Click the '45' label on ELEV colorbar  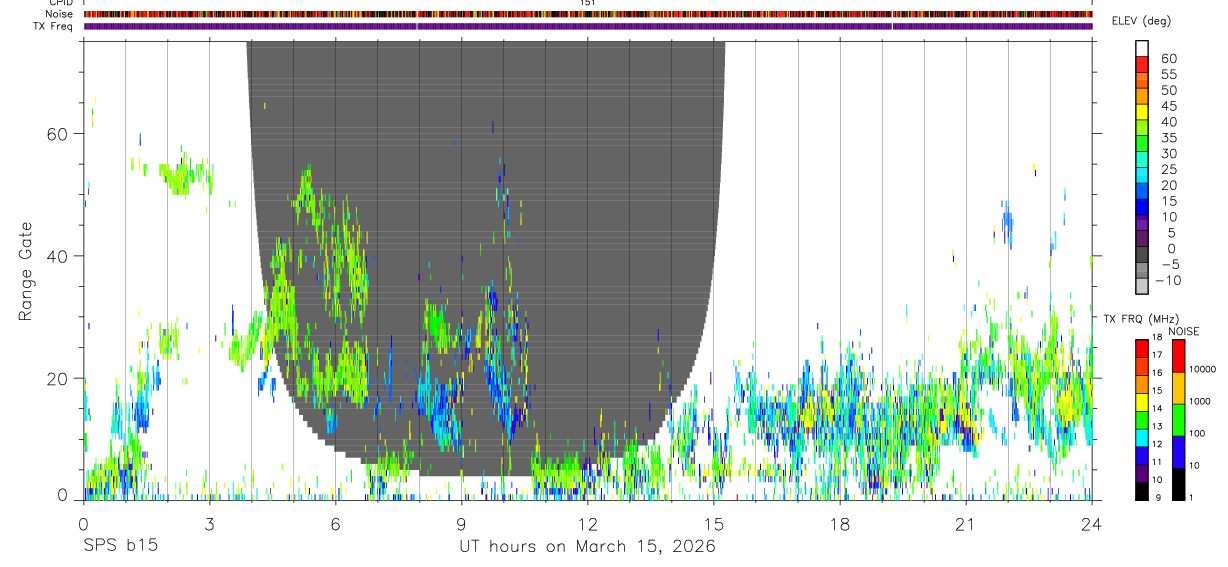point(1168,106)
